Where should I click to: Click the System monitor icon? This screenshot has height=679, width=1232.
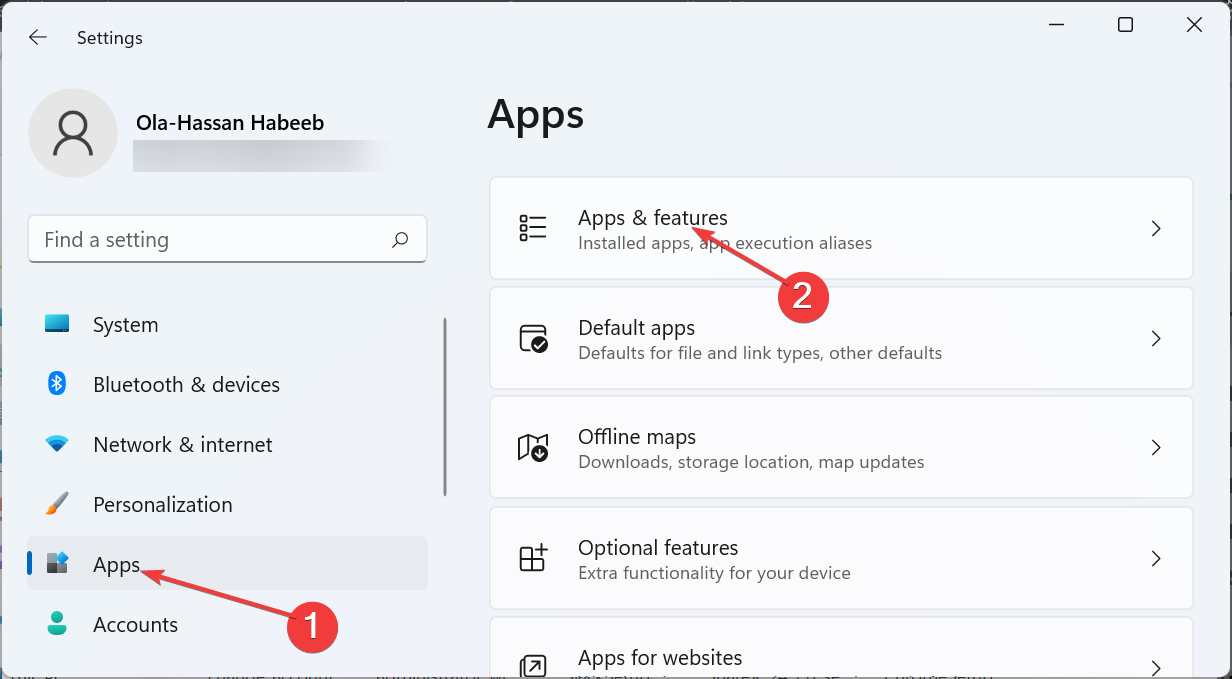coord(57,325)
